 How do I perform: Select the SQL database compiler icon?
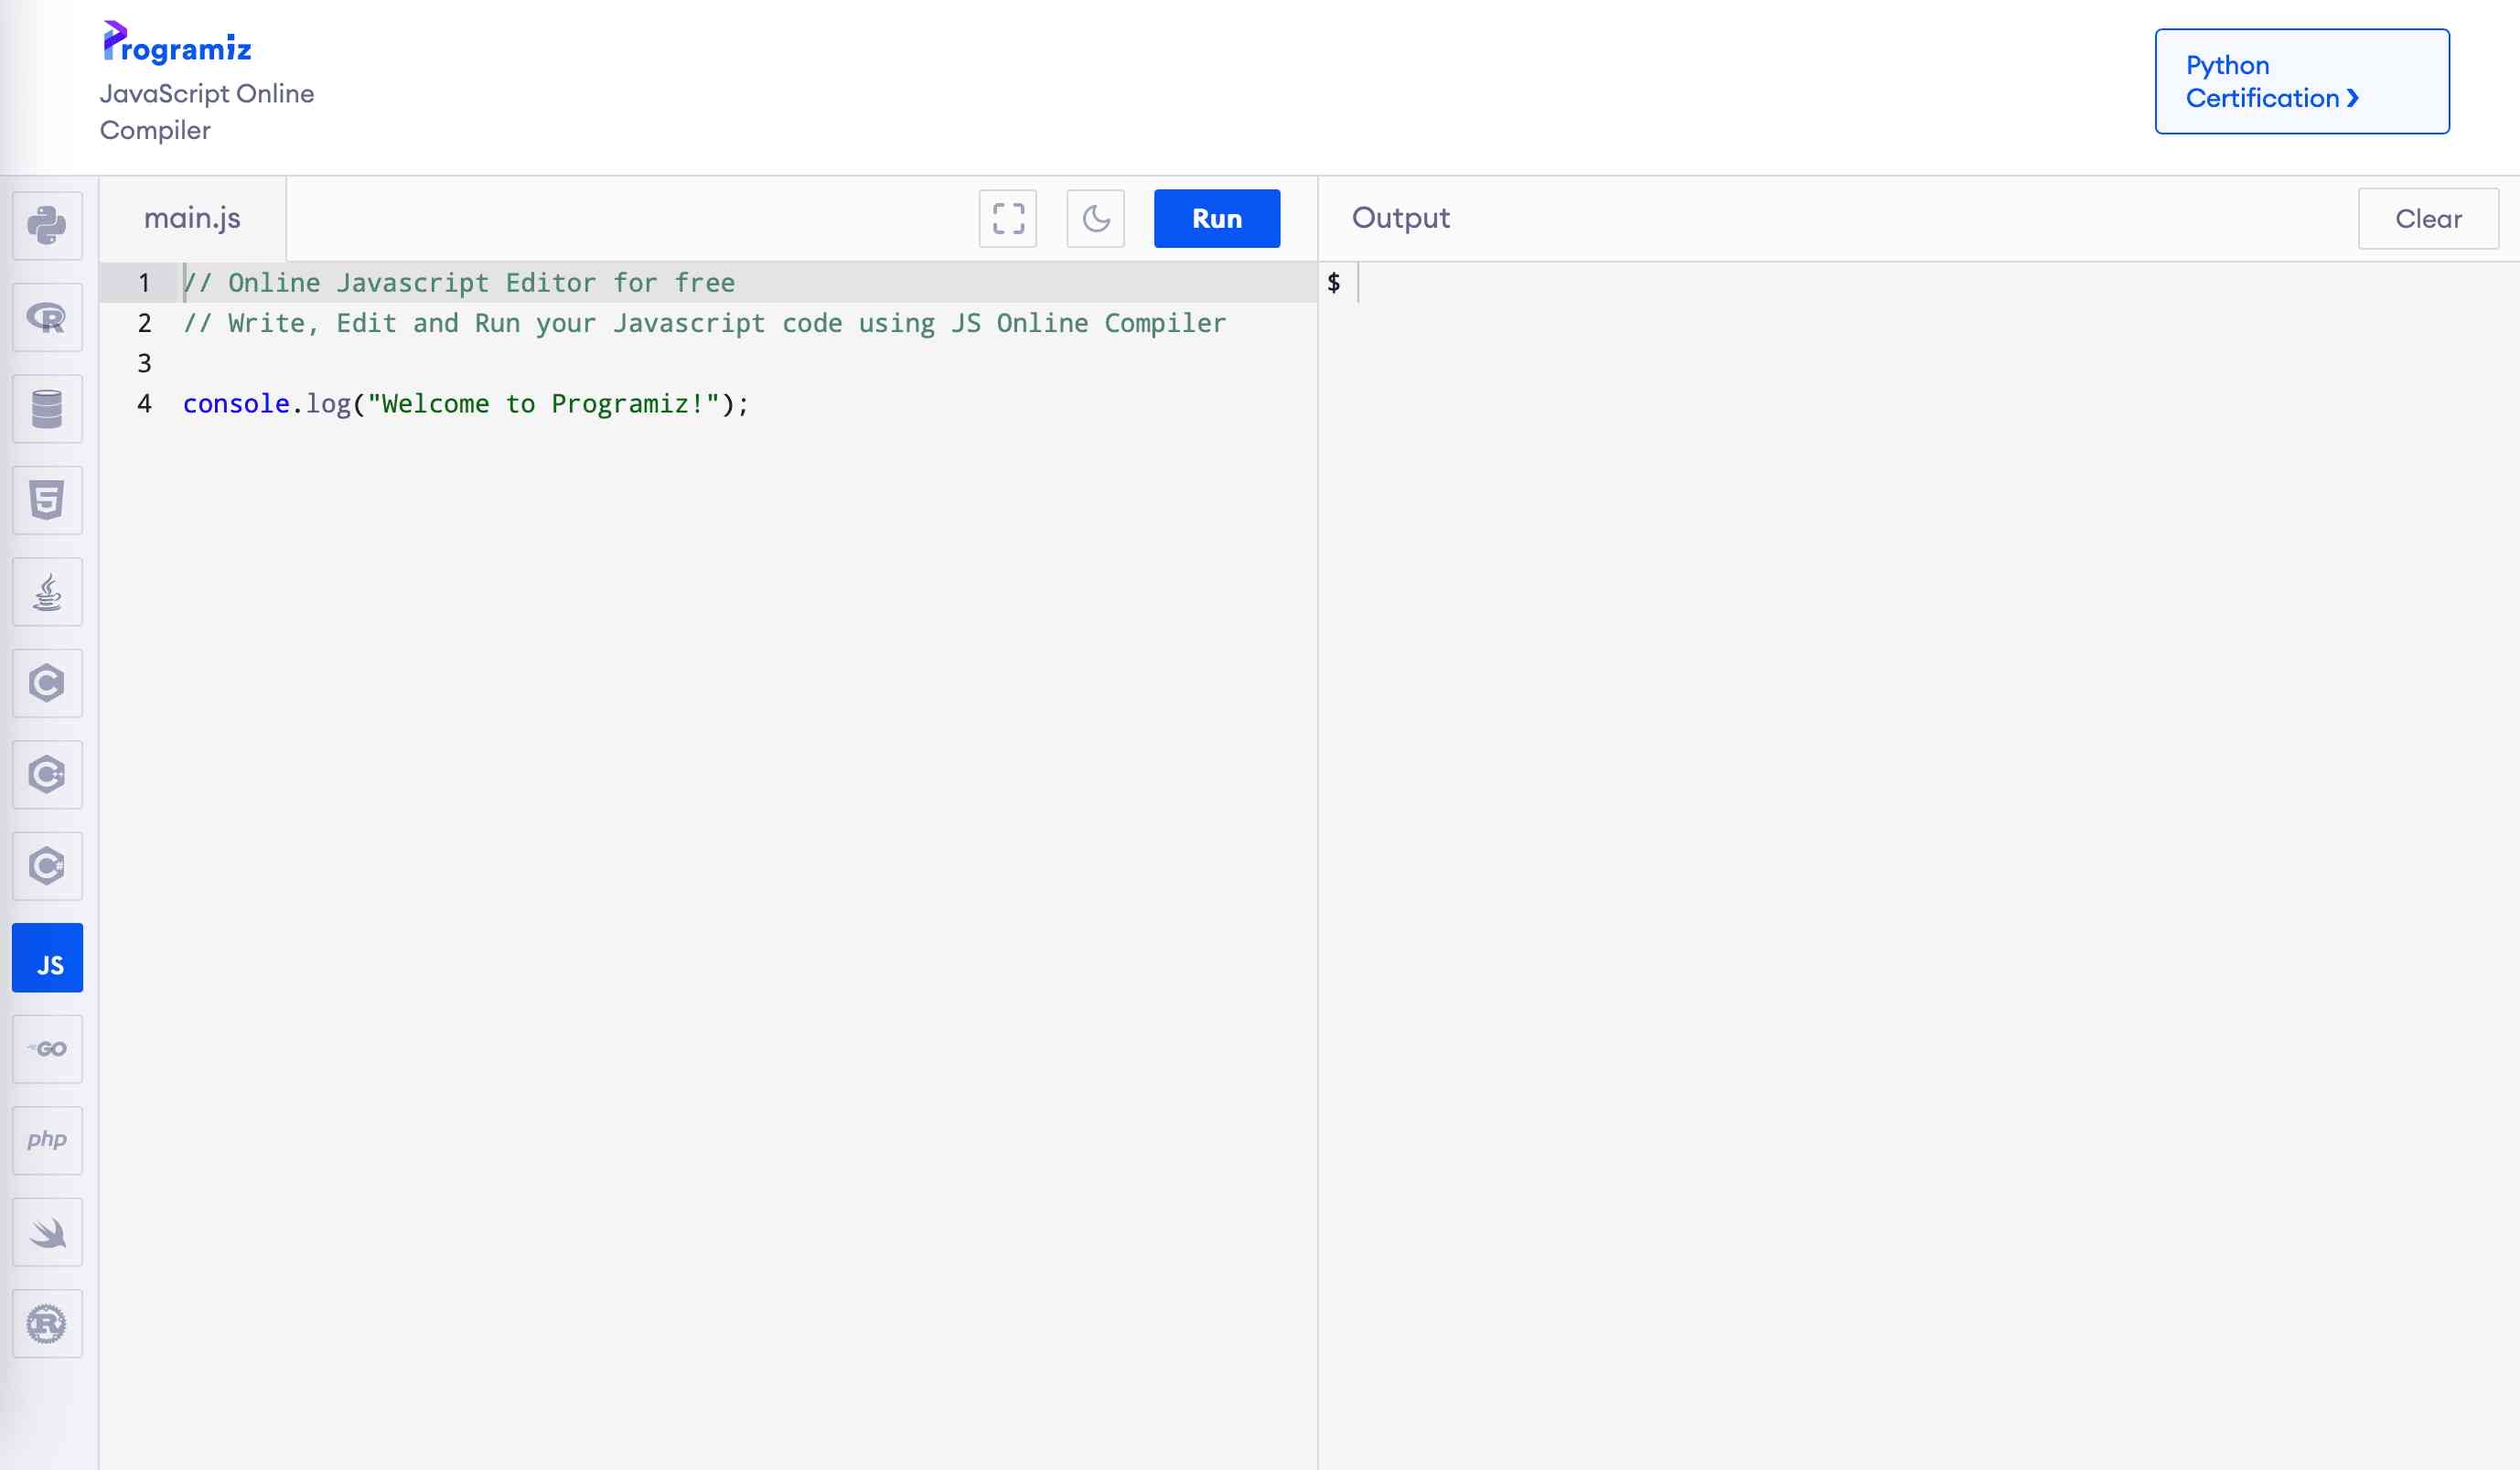(47, 409)
